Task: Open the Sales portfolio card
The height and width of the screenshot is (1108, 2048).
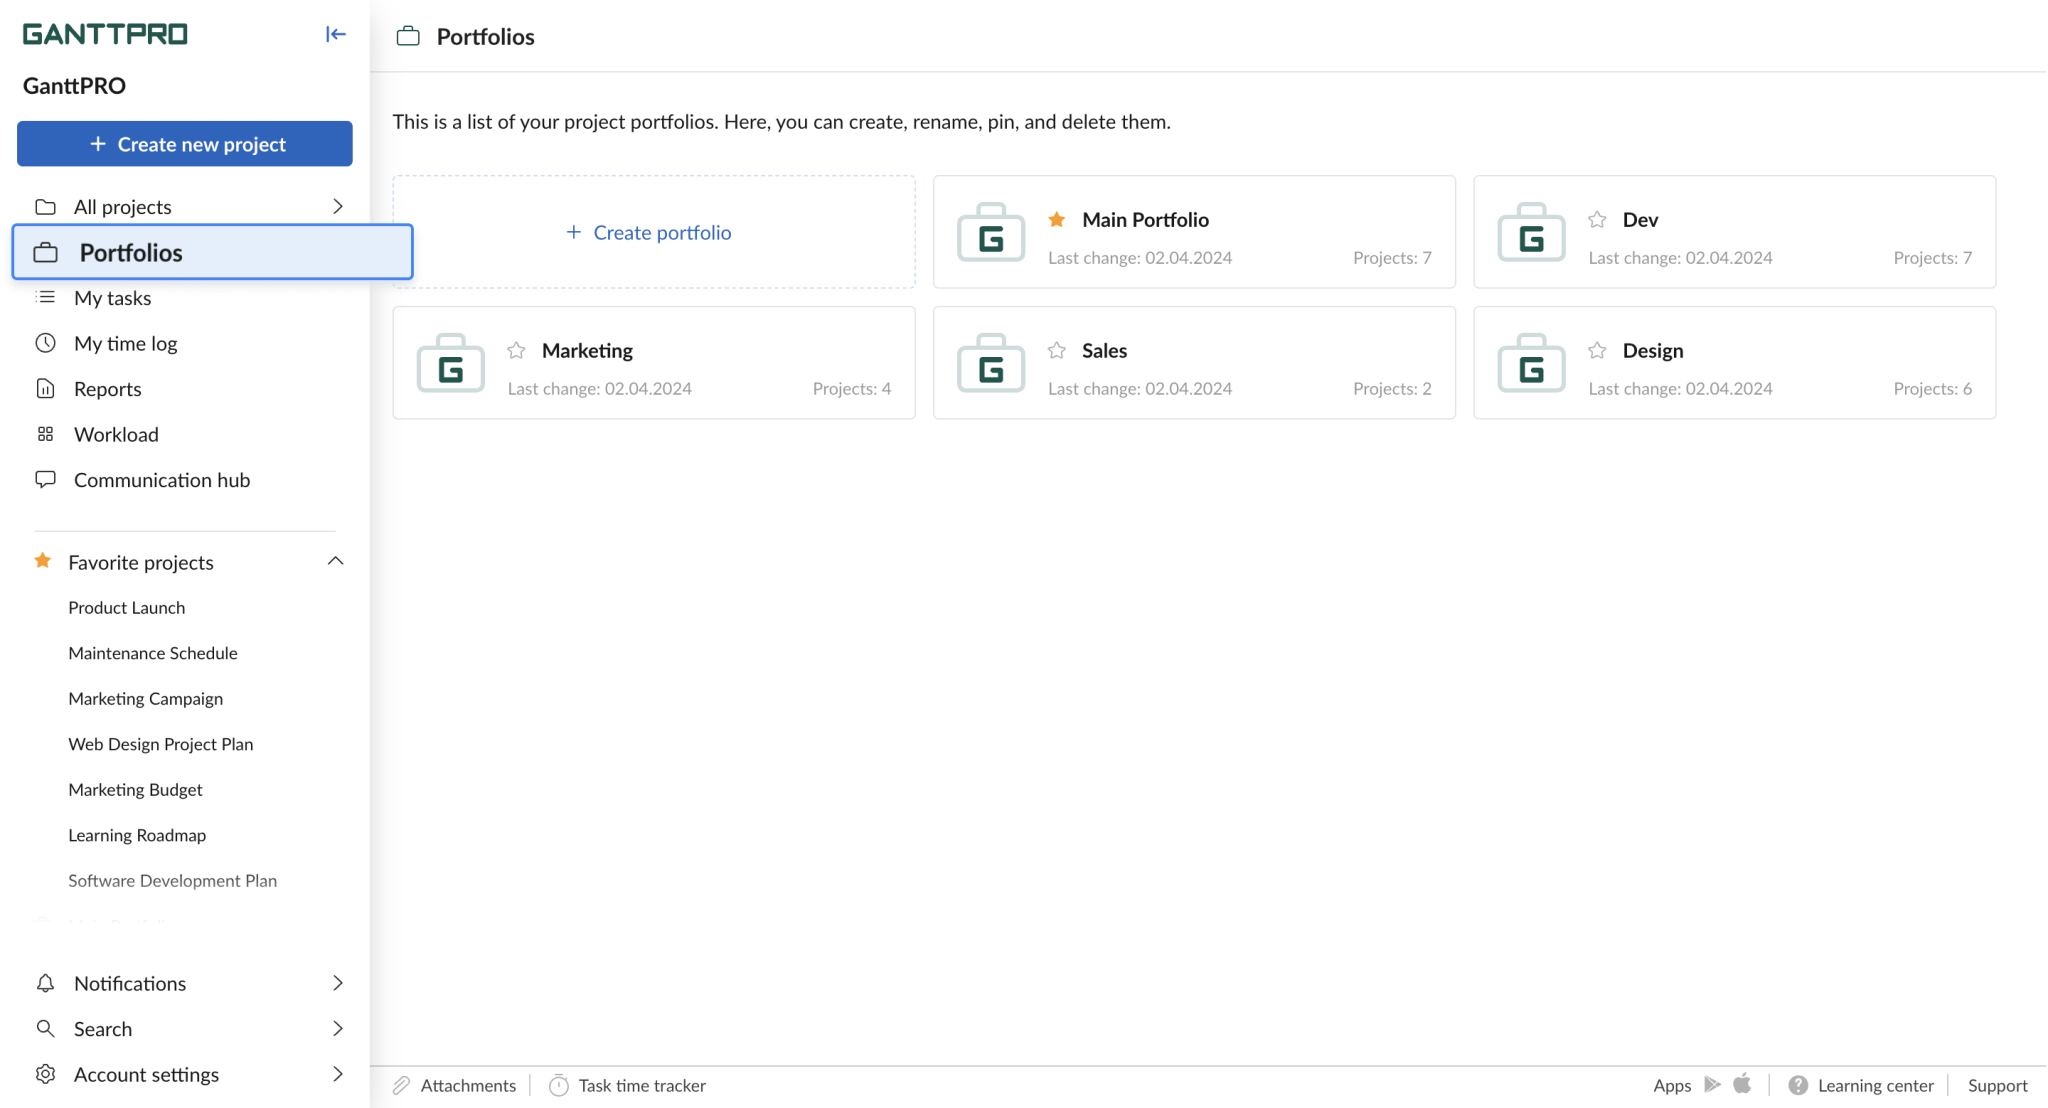Action: (1193, 362)
